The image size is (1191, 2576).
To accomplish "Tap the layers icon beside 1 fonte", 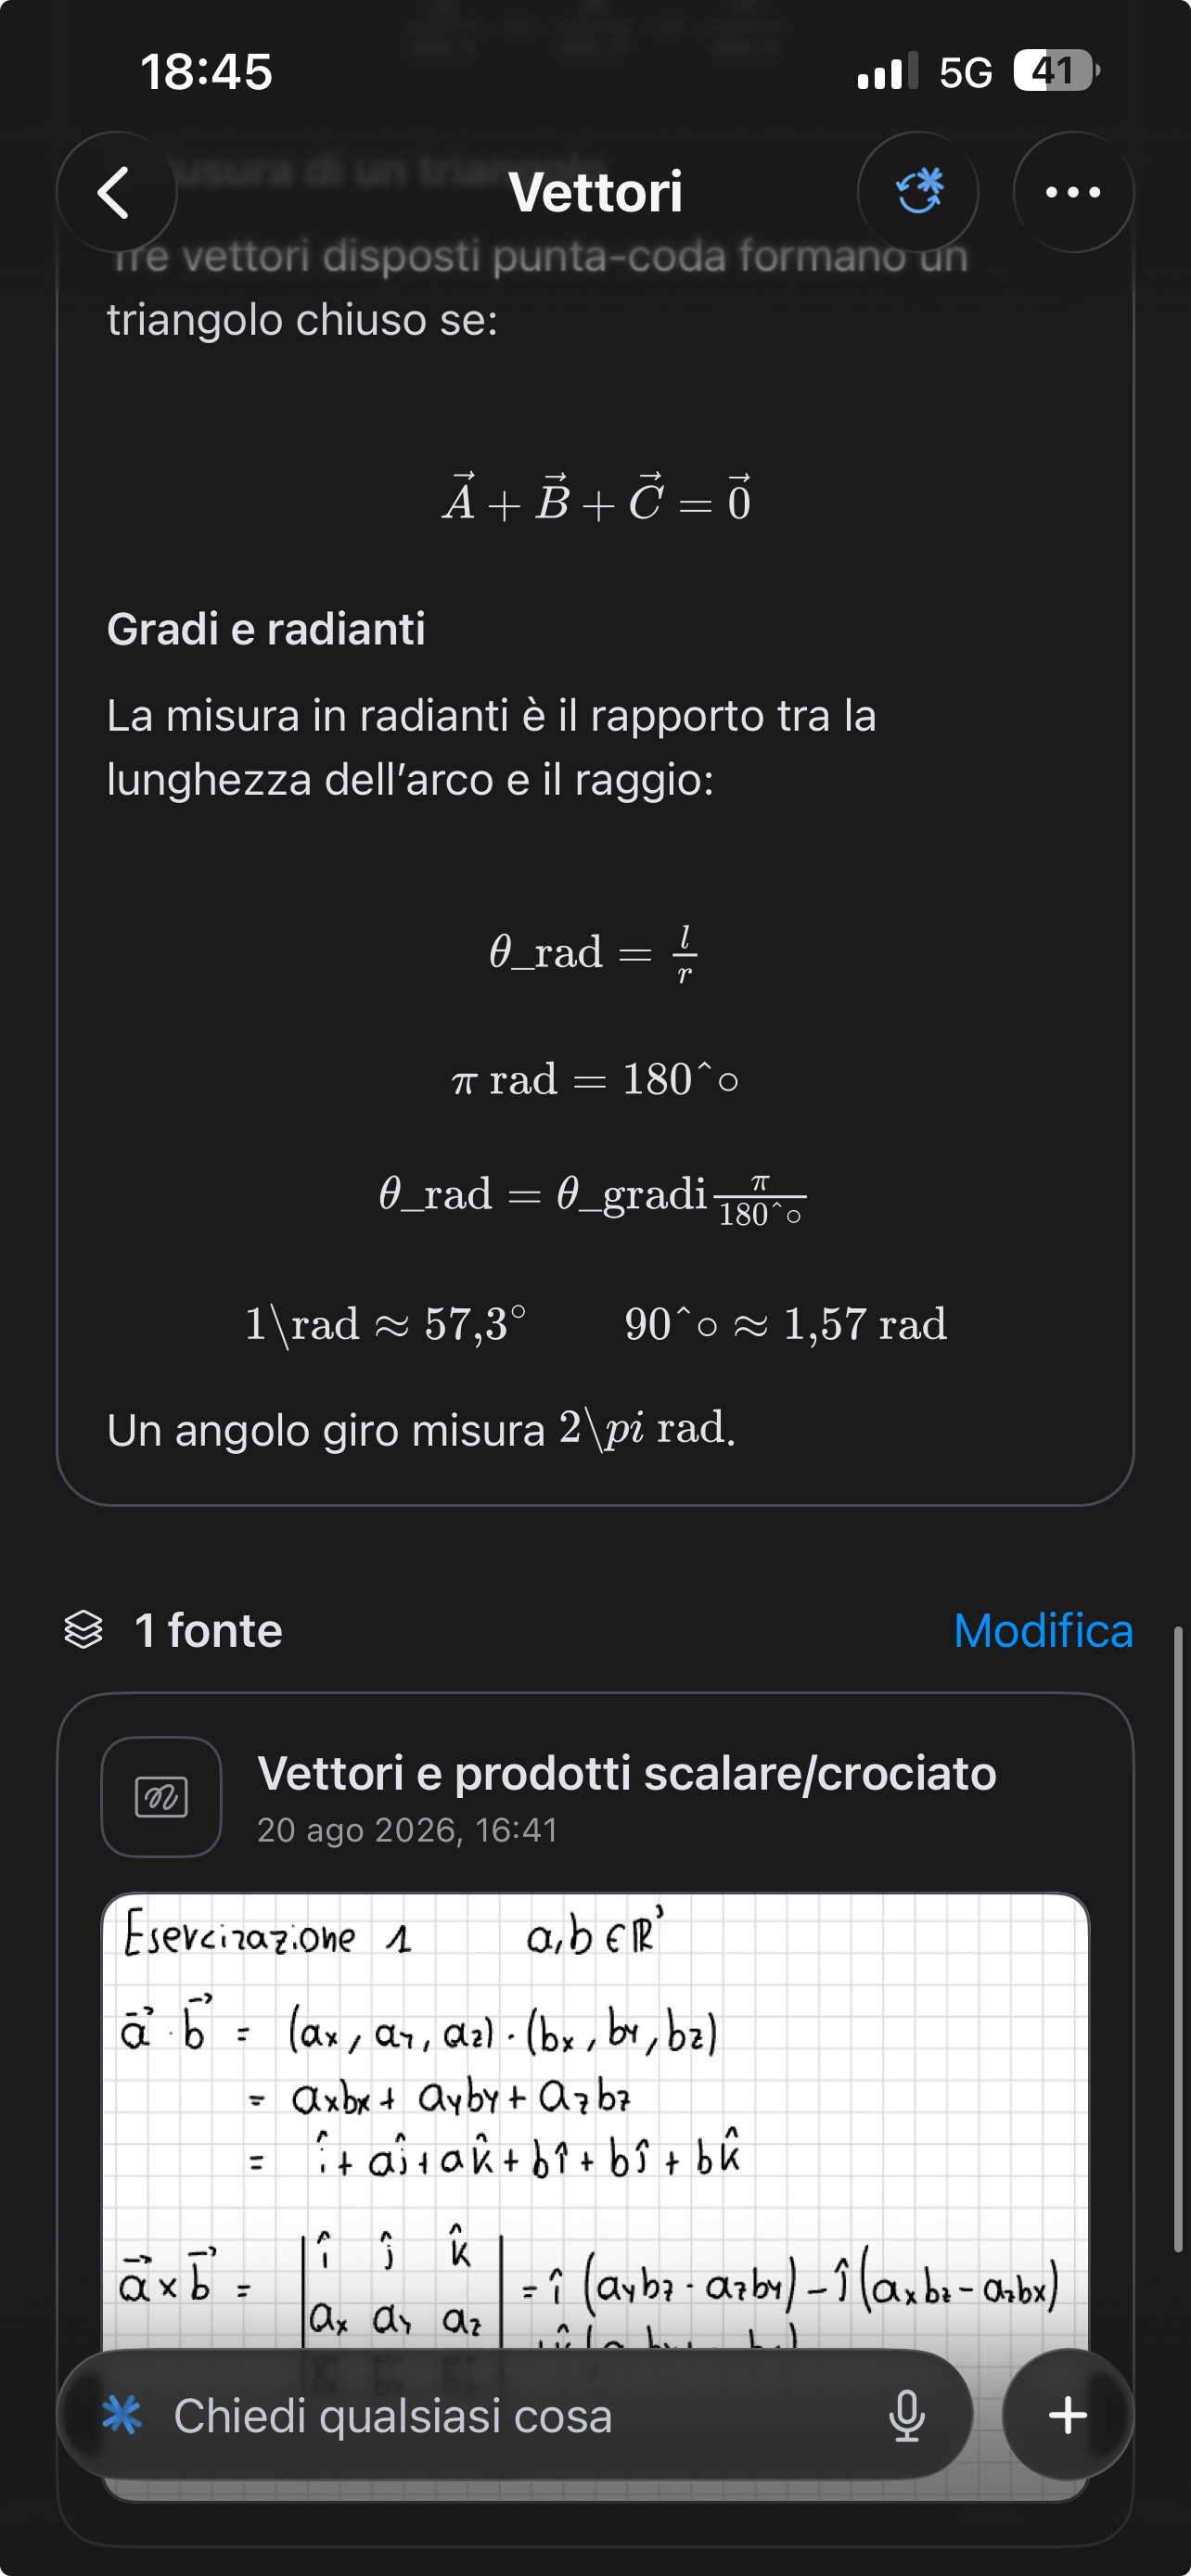I will tap(84, 1630).
